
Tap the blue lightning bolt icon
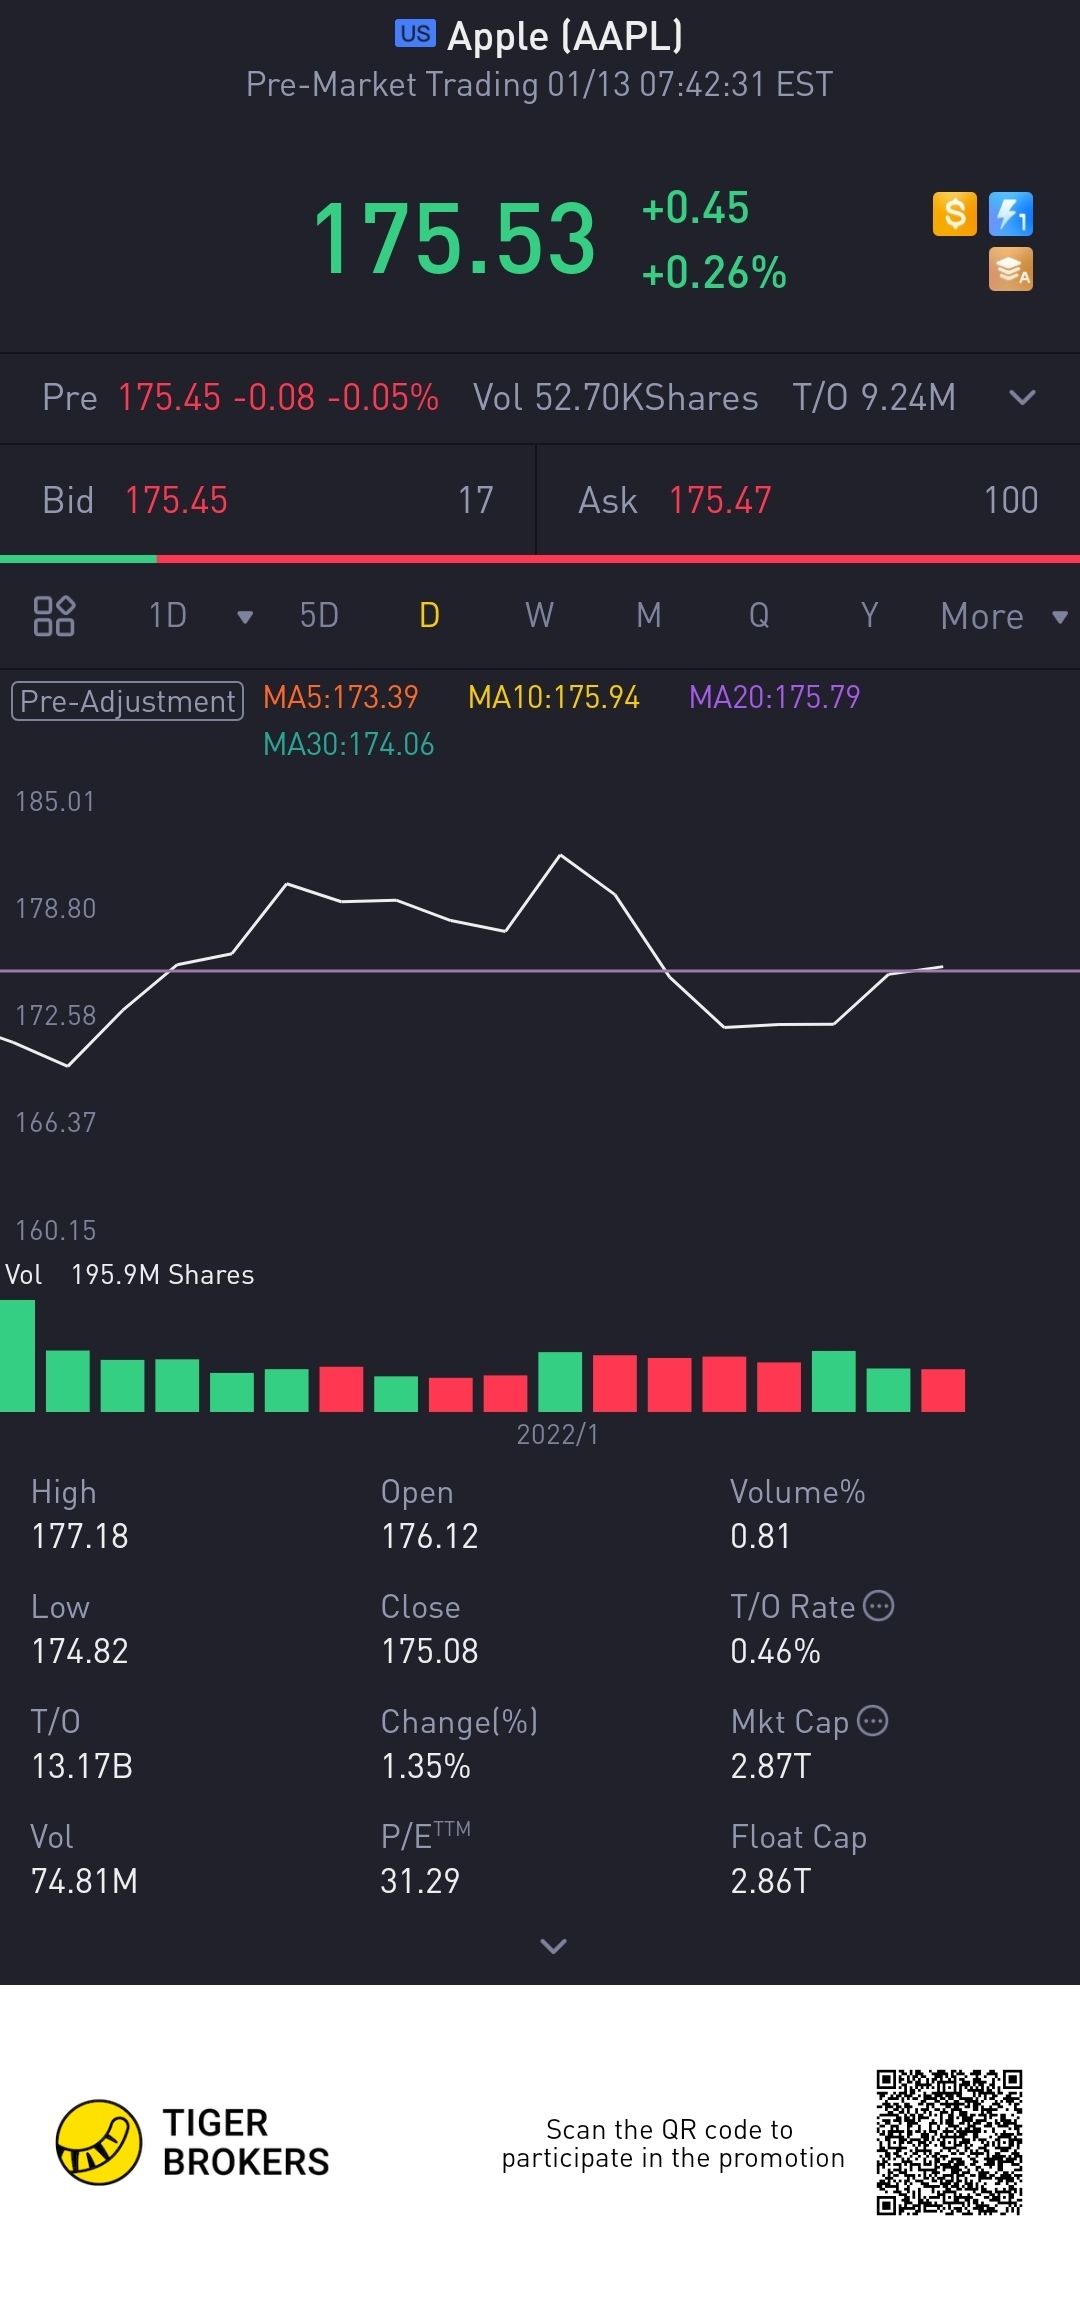1010,214
